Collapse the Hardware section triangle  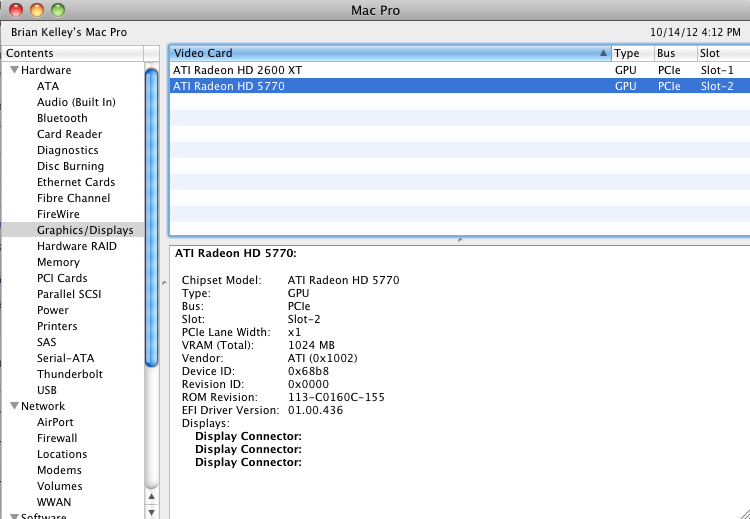[x=15, y=70]
